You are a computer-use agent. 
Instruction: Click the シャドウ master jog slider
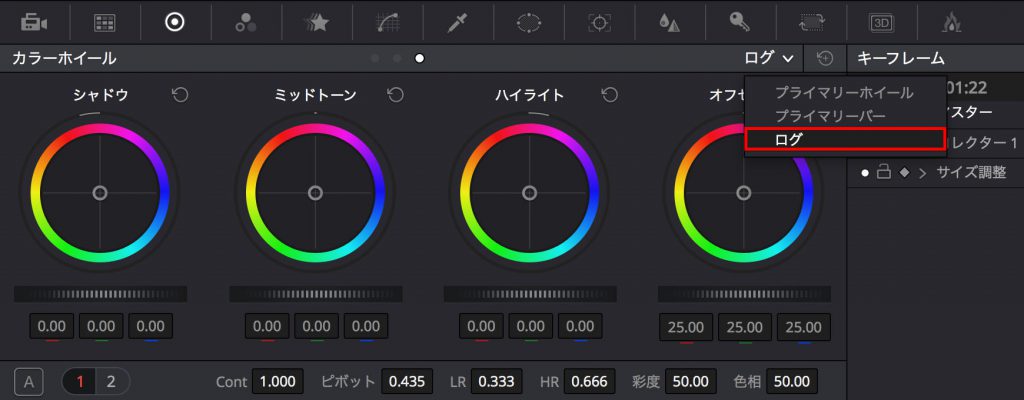click(101, 294)
